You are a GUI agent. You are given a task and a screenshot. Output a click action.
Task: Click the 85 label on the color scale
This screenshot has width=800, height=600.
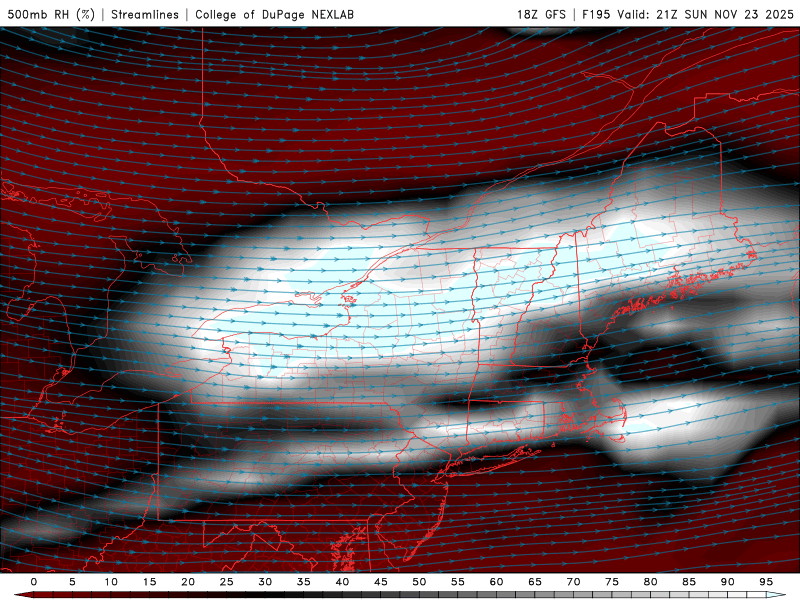coord(689,582)
